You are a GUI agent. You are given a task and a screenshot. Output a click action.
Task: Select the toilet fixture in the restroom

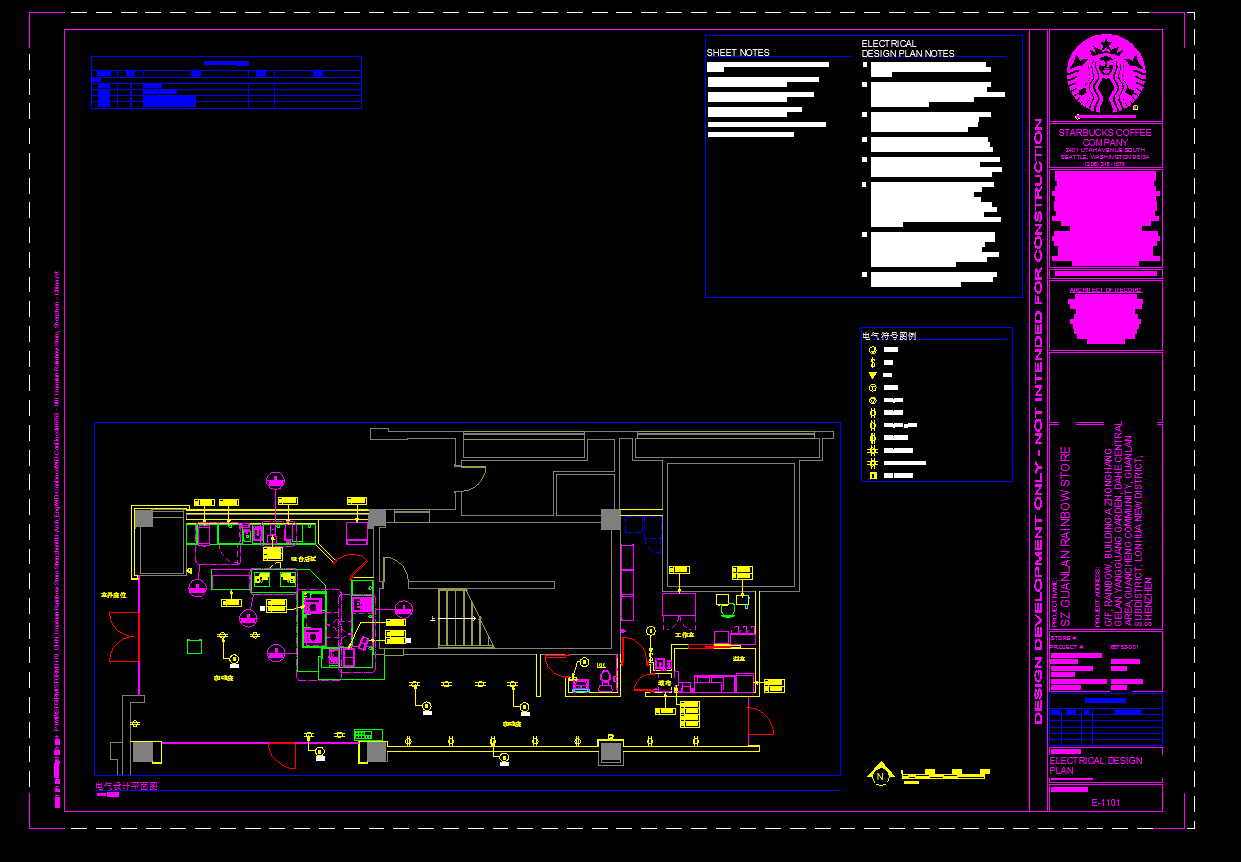pyautogui.click(x=604, y=679)
